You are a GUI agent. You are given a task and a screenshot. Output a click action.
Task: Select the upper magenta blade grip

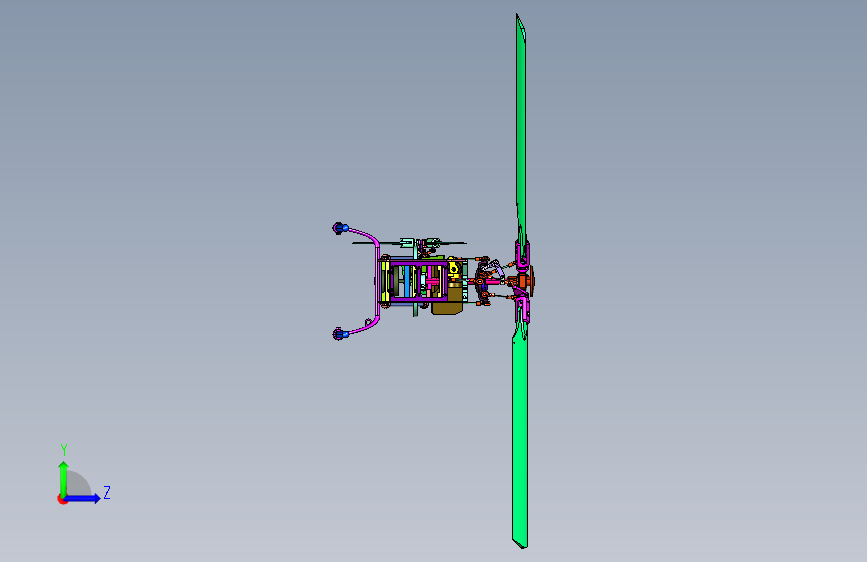[x=523, y=254]
